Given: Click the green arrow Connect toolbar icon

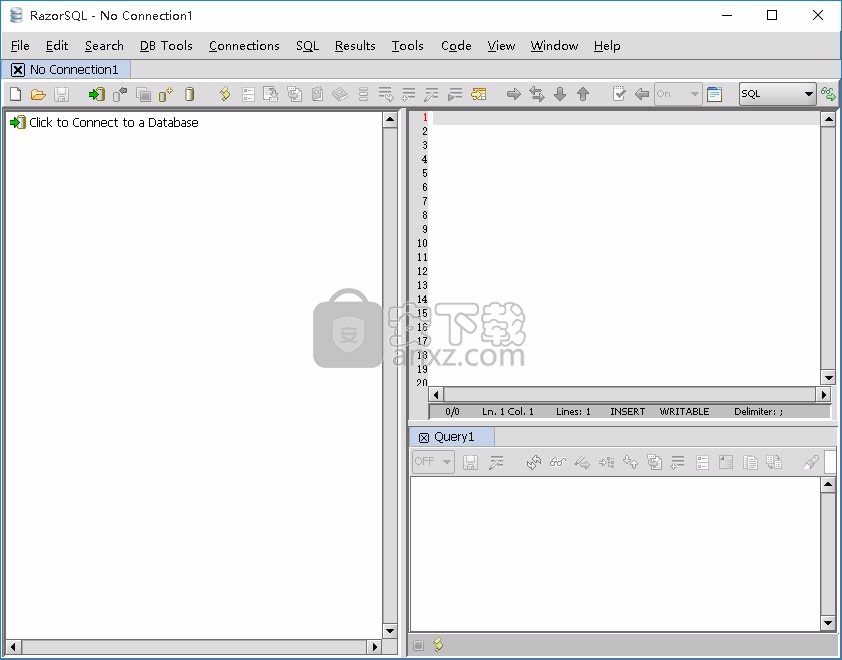Looking at the screenshot, I should pyautogui.click(x=97, y=95).
